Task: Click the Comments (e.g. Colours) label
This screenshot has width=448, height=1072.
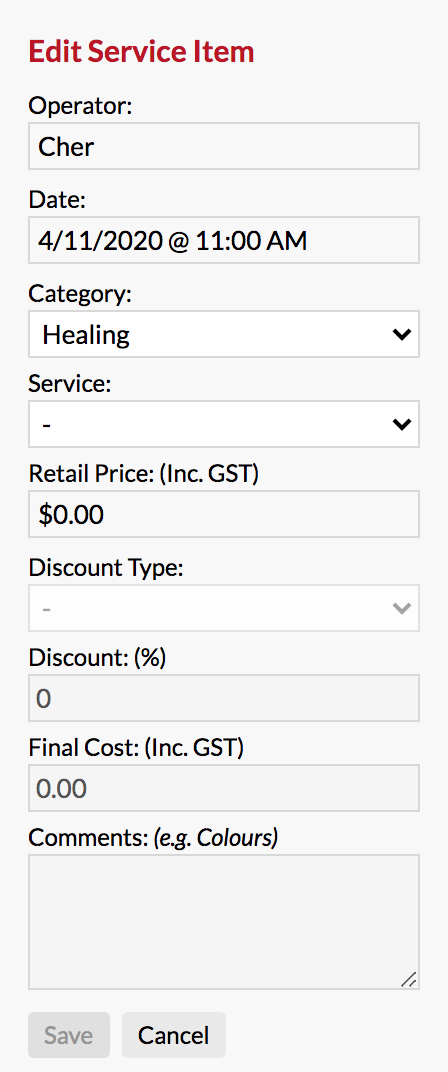Action: (153, 838)
